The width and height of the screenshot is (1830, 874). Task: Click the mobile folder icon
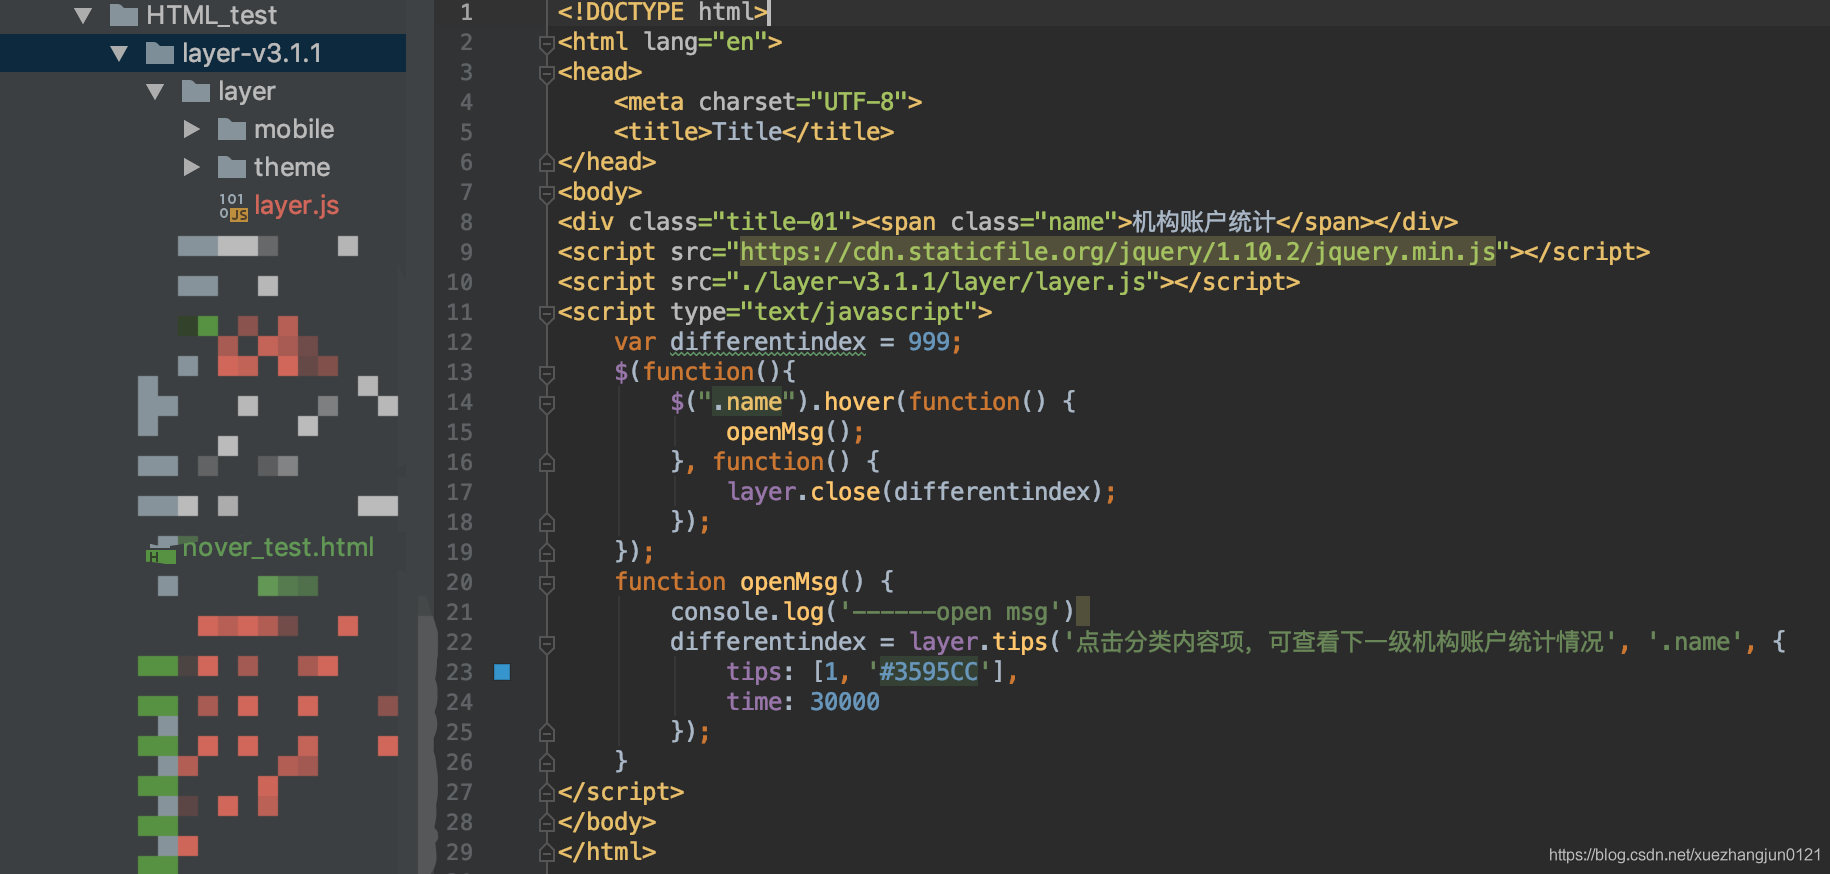tap(232, 129)
